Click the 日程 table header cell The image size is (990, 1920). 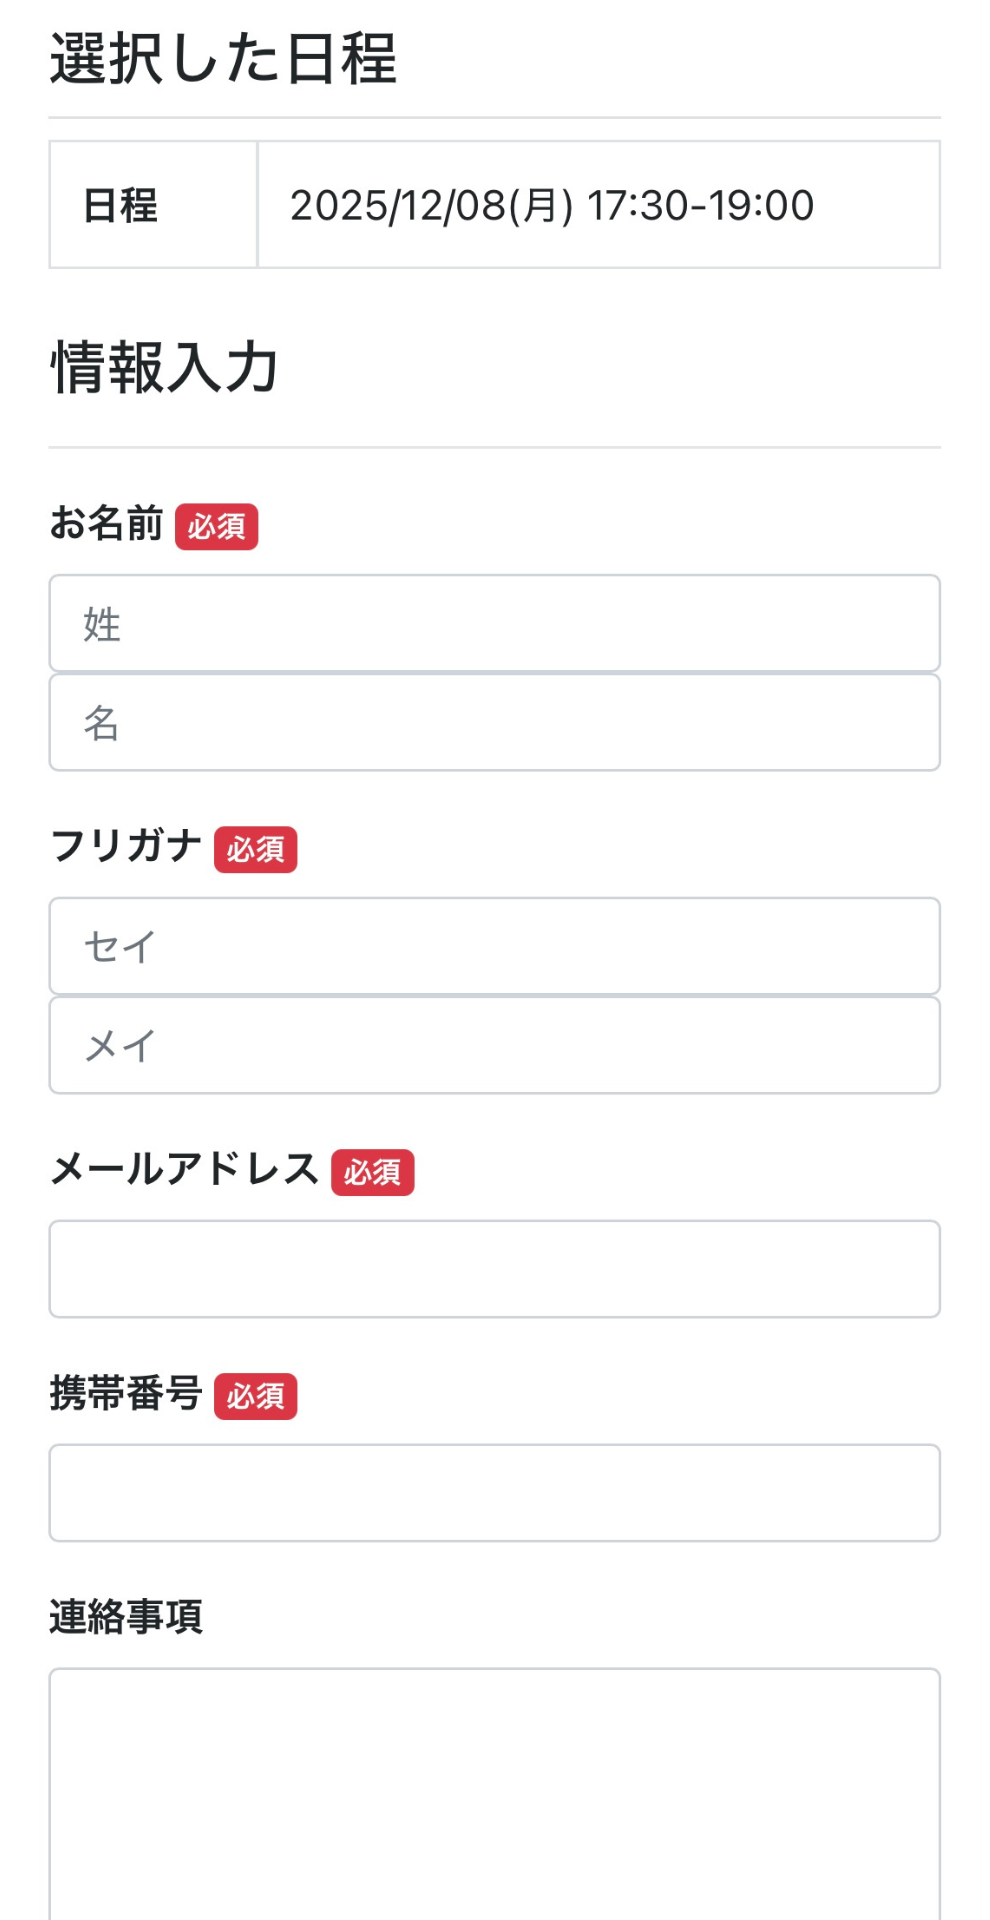[121, 206]
